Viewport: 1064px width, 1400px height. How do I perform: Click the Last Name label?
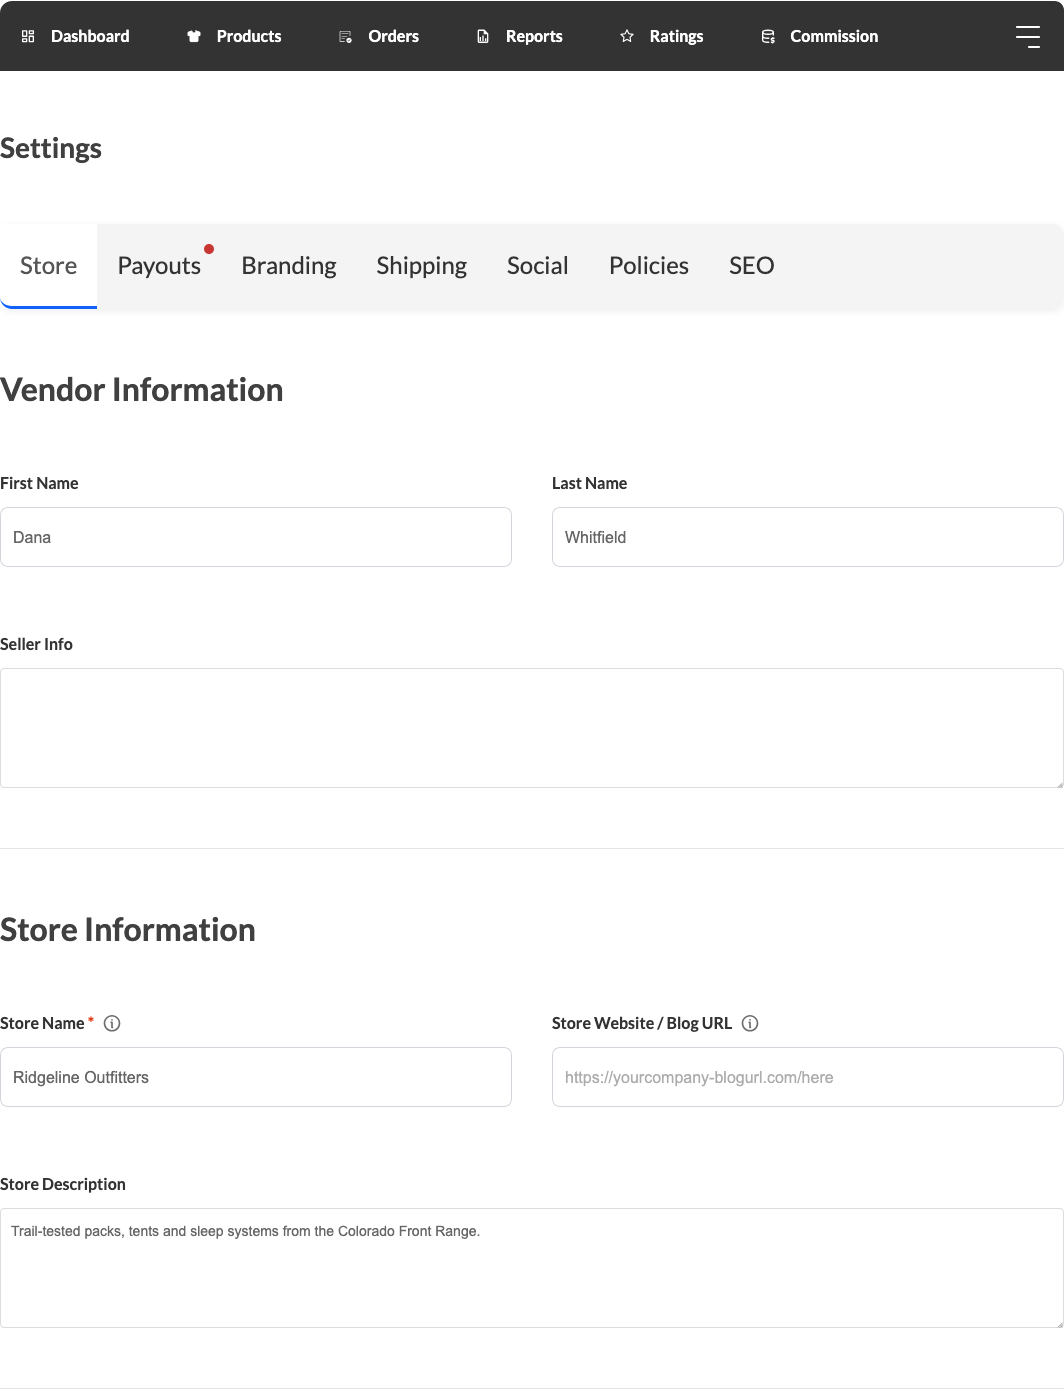[590, 483]
